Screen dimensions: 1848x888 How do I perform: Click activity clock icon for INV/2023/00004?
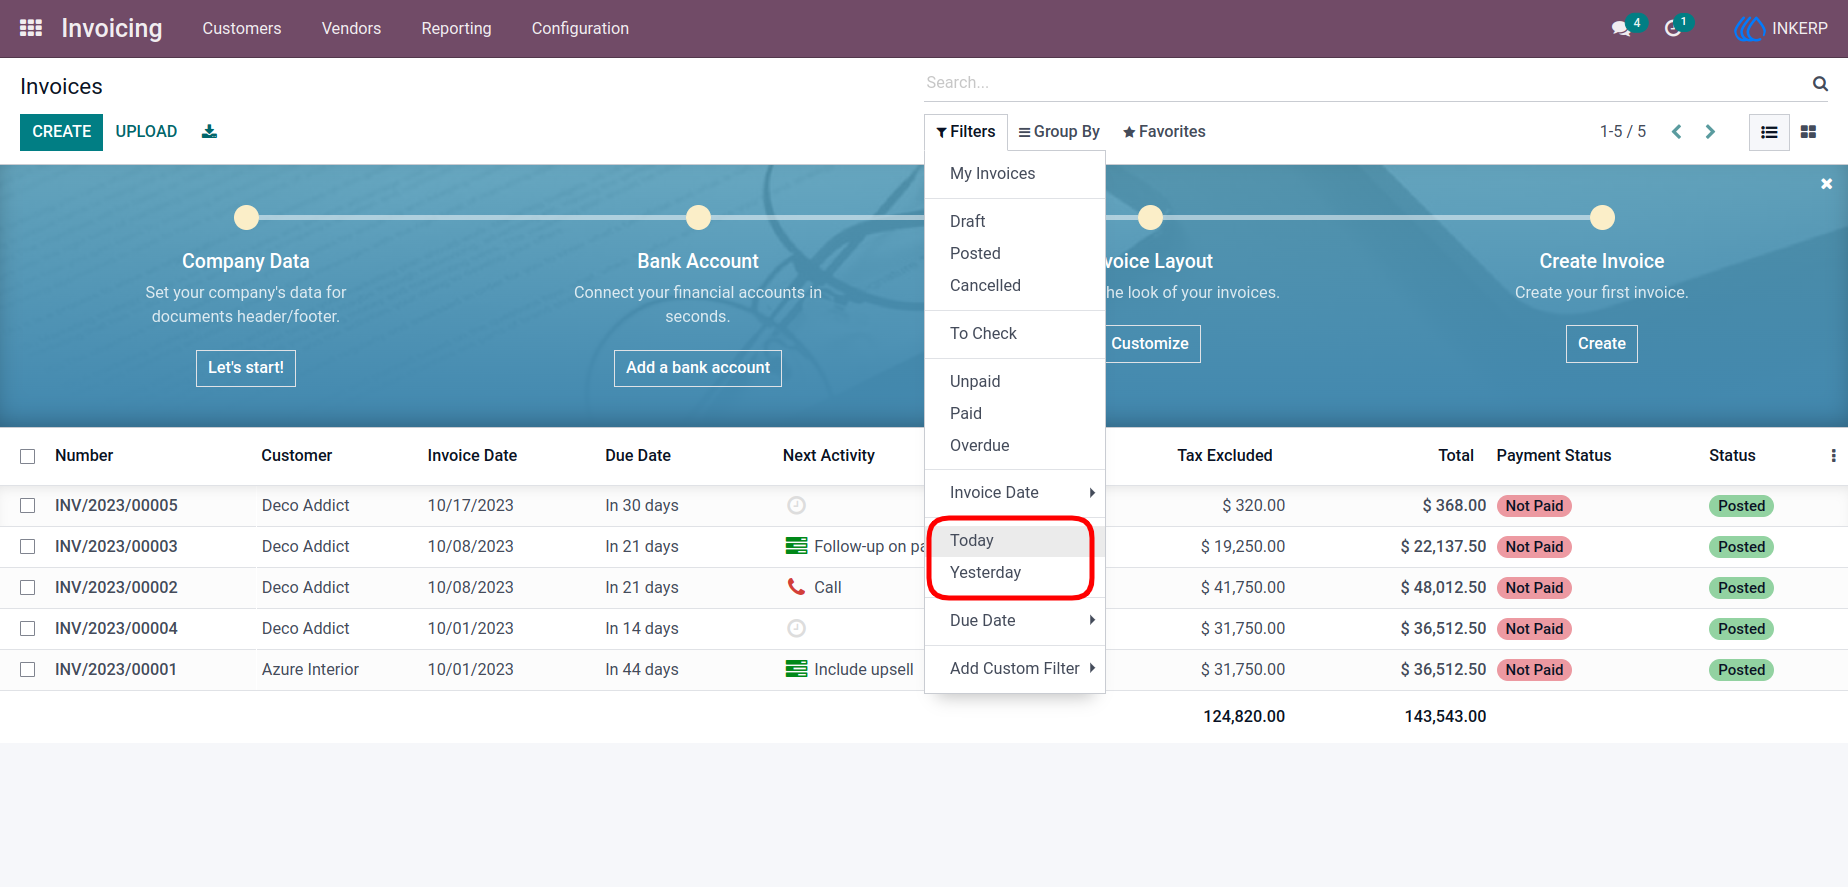(x=796, y=629)
